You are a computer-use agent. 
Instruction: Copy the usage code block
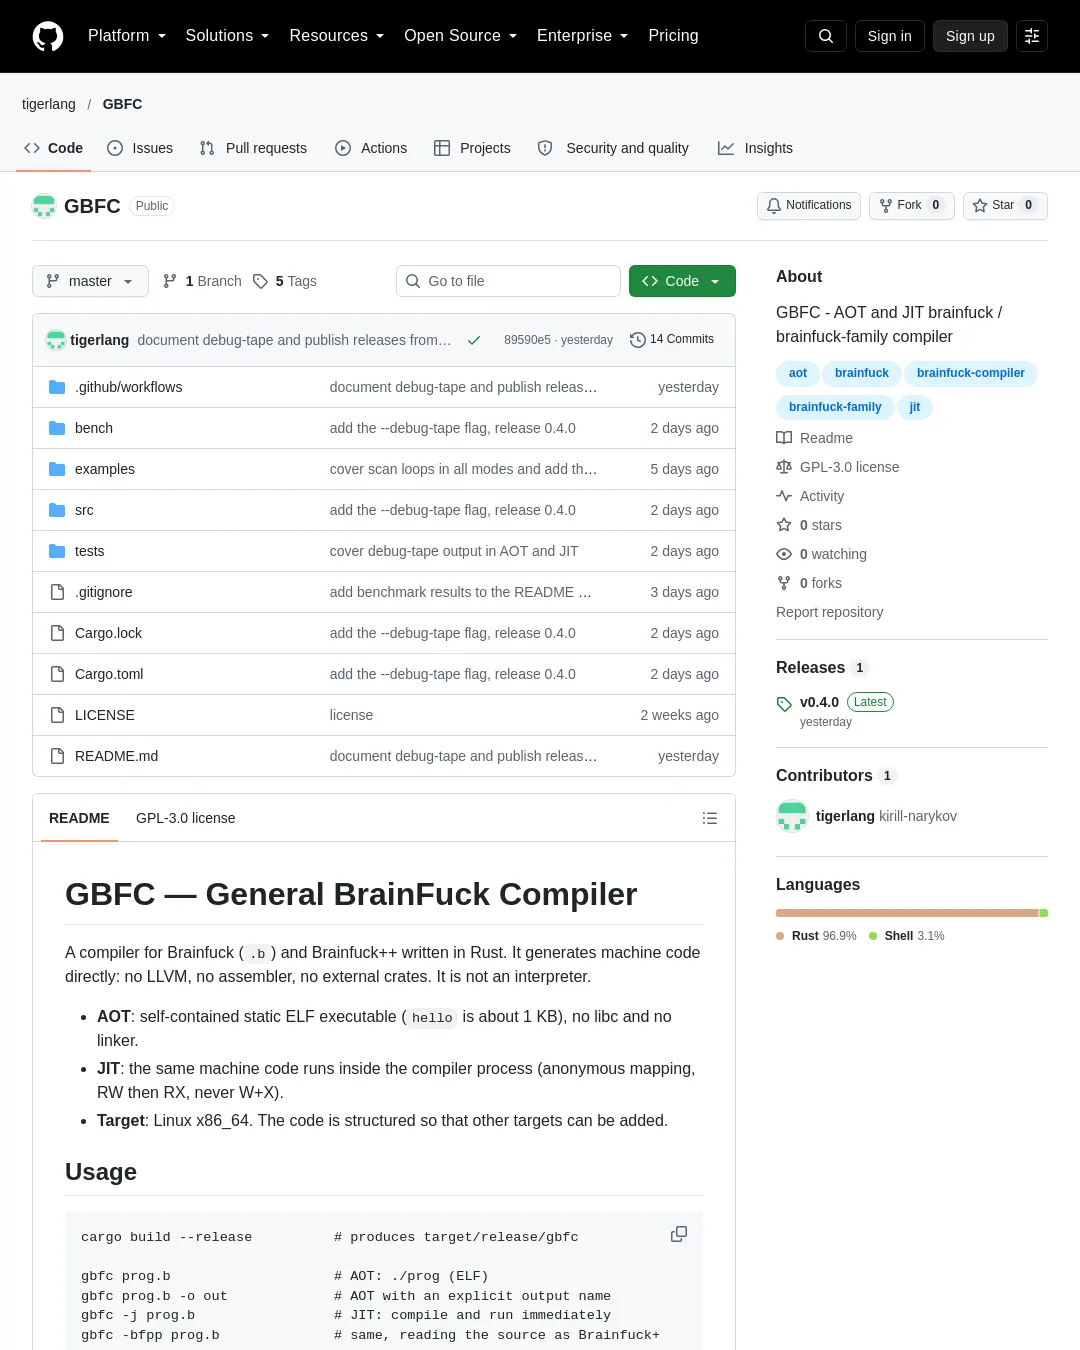[x=679, y=1234]
